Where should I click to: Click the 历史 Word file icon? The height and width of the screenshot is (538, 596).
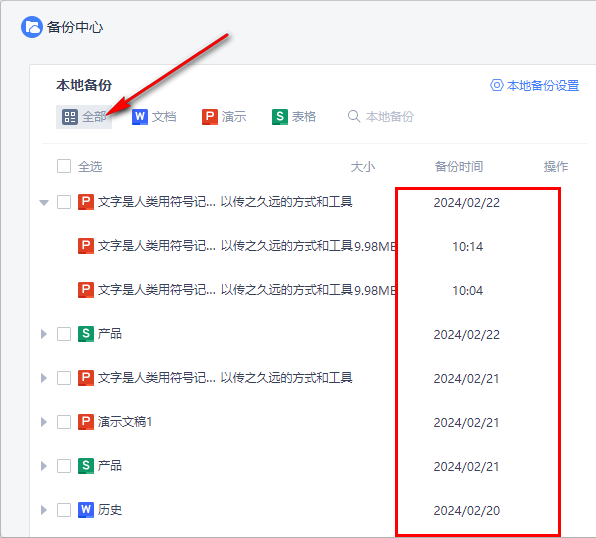86,510
